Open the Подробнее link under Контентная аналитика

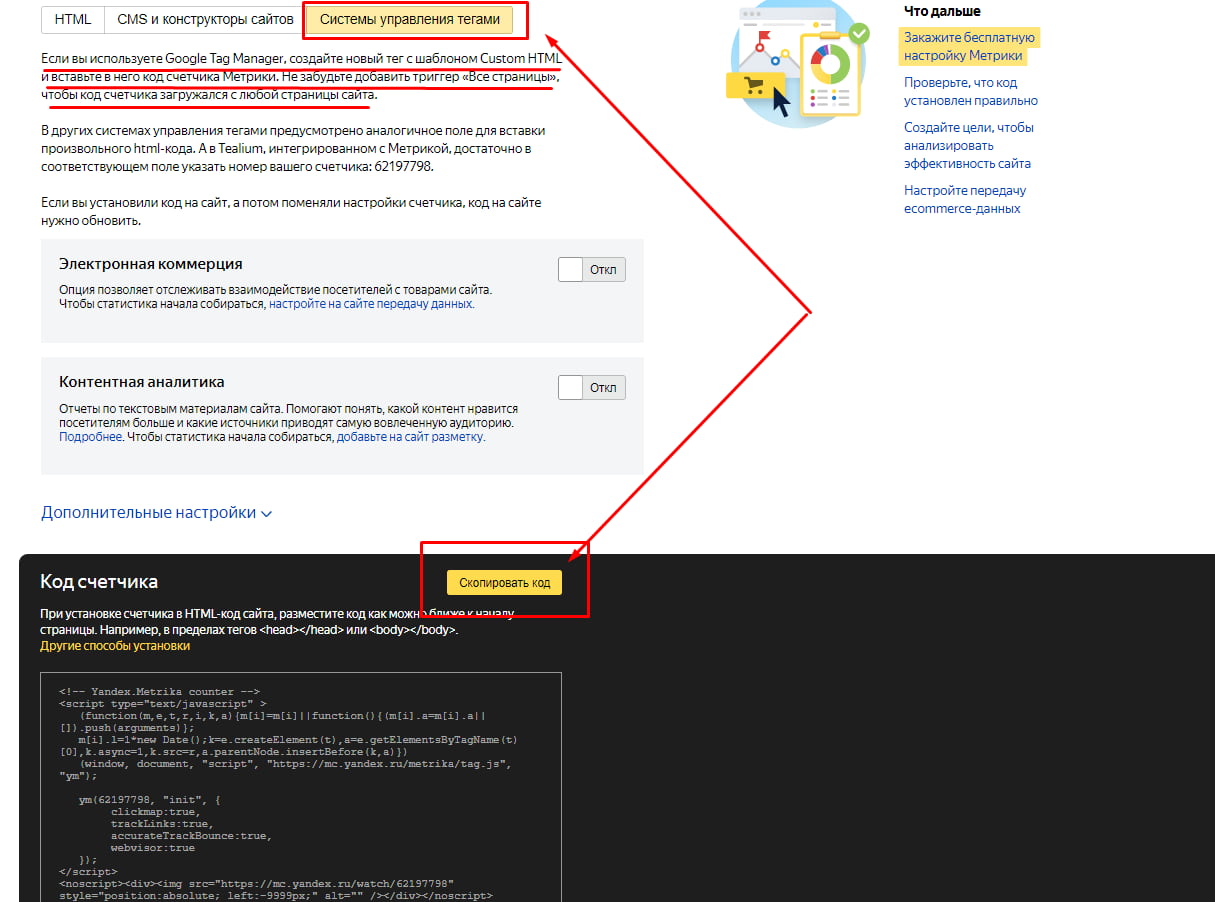click(x=90, y=437)
